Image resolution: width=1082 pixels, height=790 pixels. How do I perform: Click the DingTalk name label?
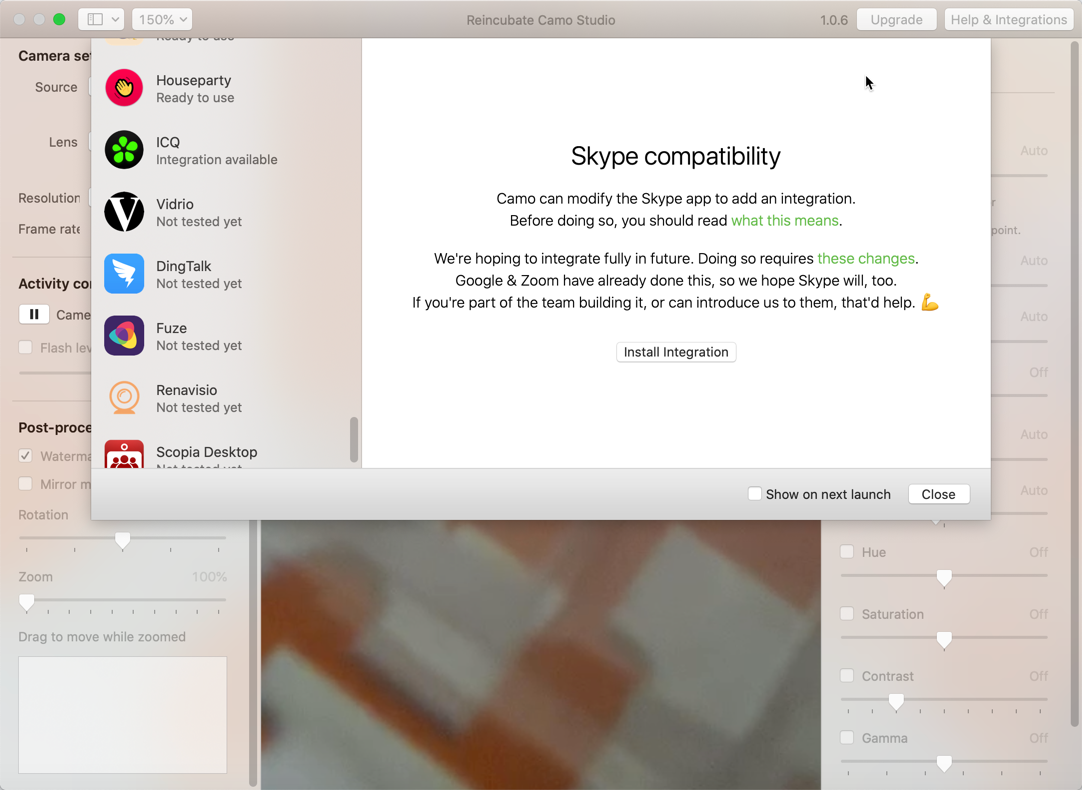(184, 266)
